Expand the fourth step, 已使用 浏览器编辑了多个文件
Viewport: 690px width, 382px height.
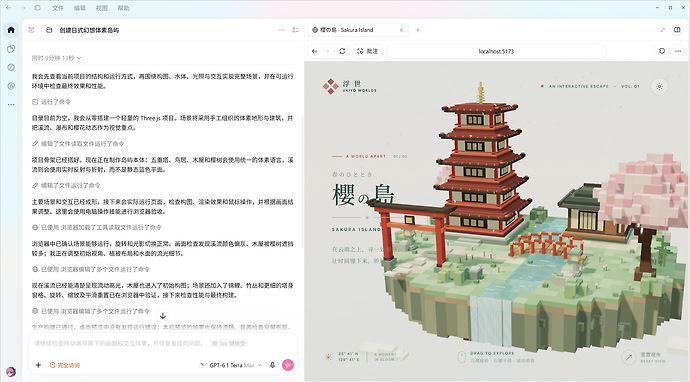coord(91,269)
